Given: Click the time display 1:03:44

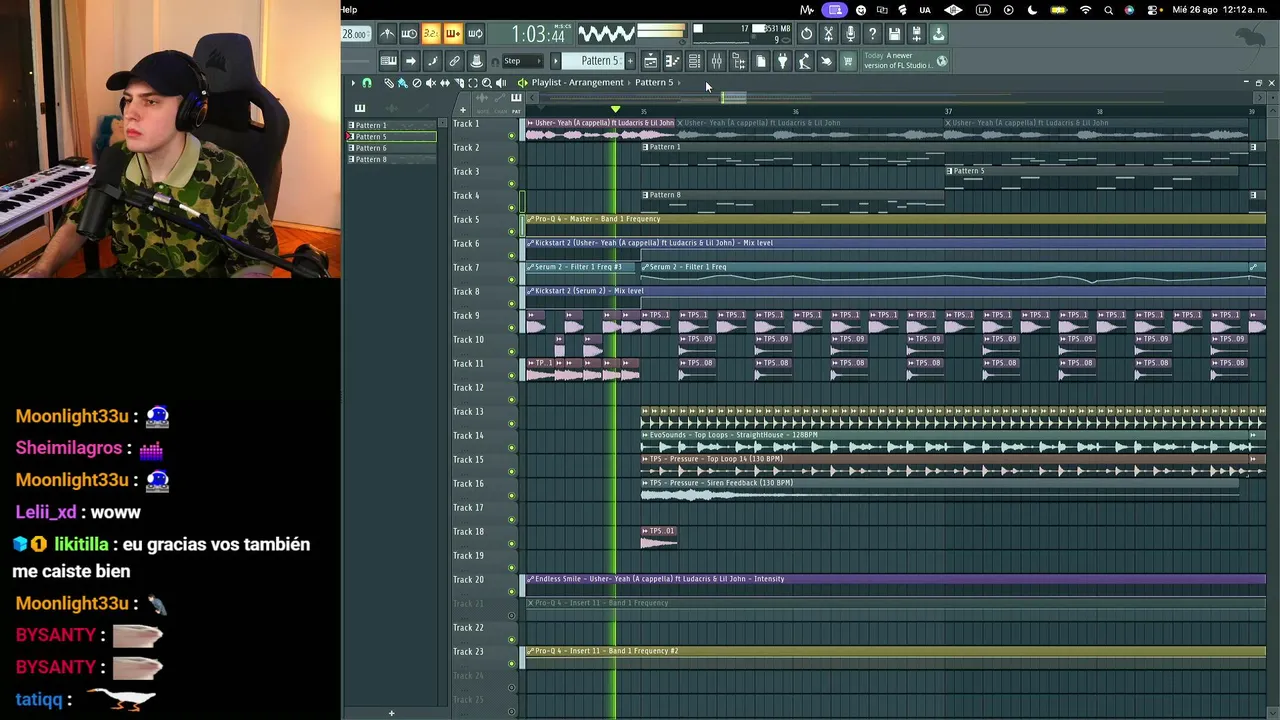Looking at the screenshot, I should (539, 35).
